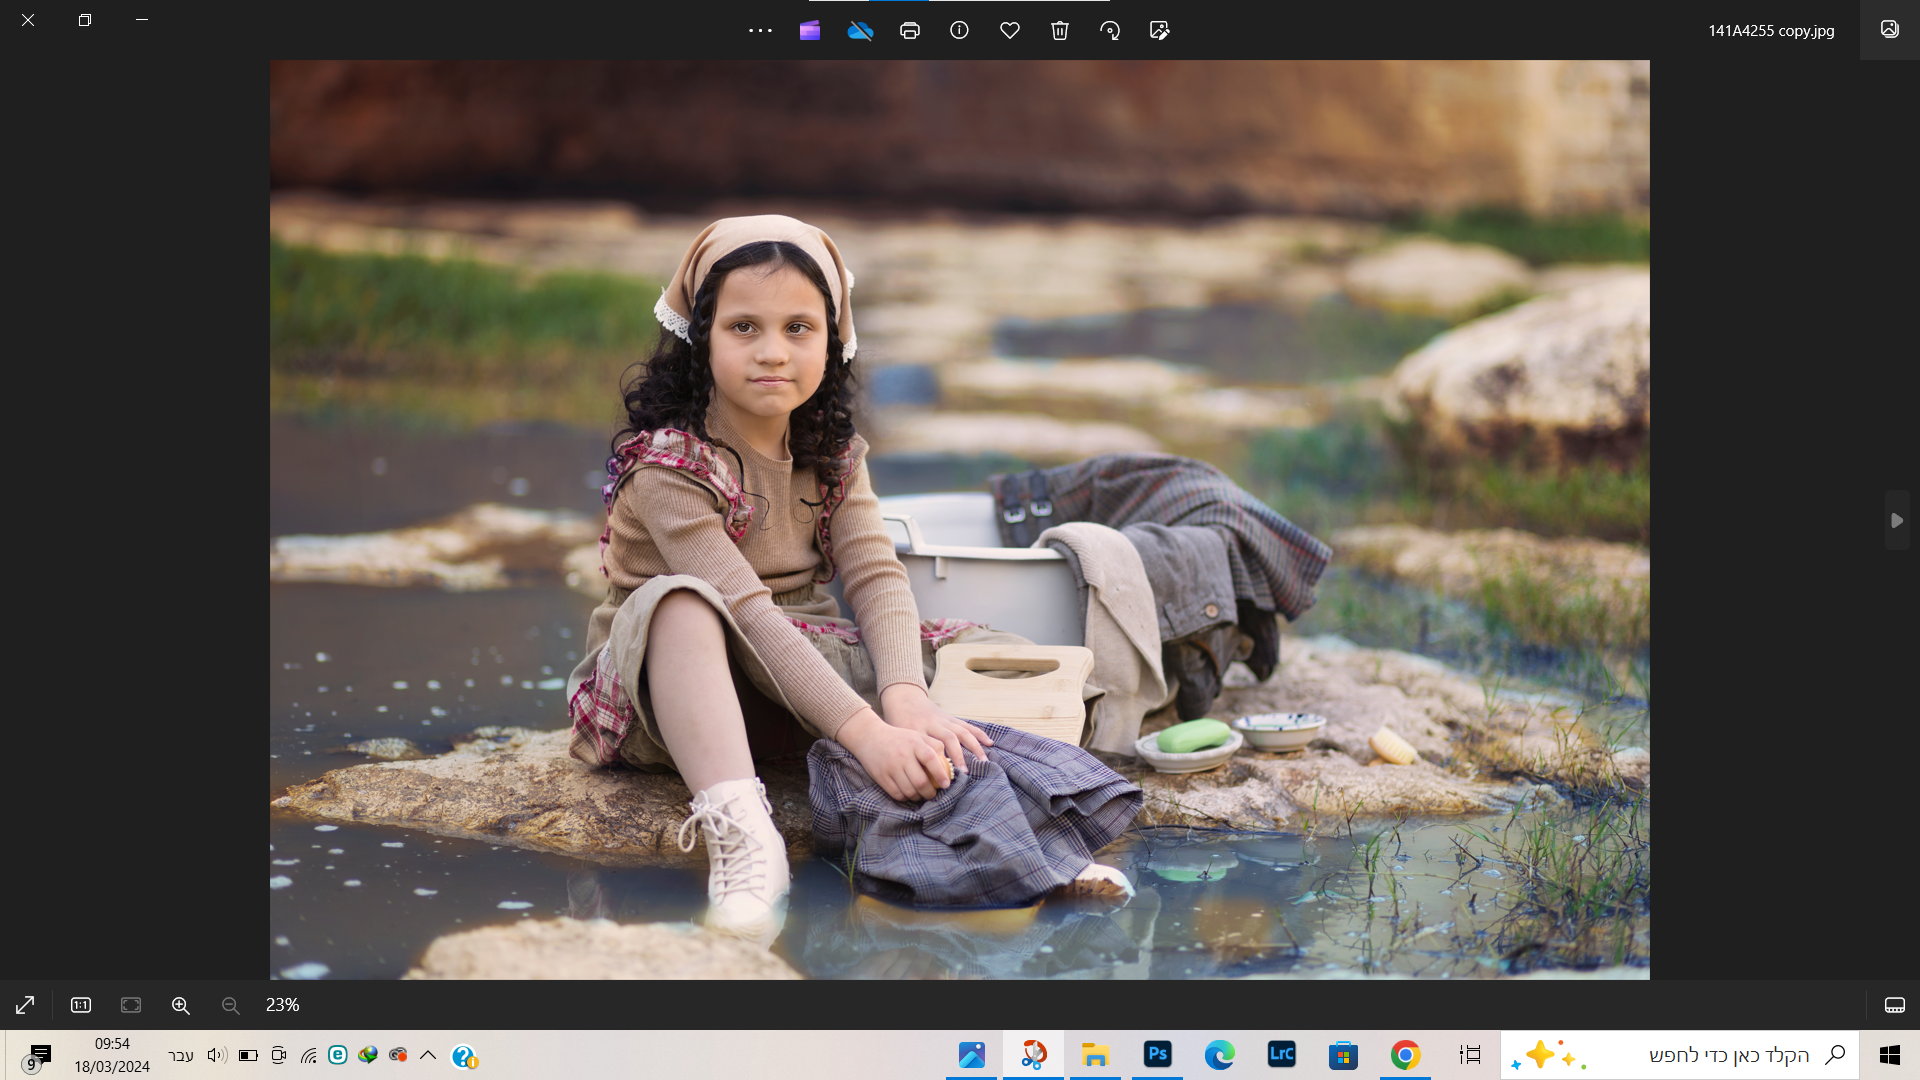Print the current photo
This screenshot has width=1920, height=1080.
909,31
